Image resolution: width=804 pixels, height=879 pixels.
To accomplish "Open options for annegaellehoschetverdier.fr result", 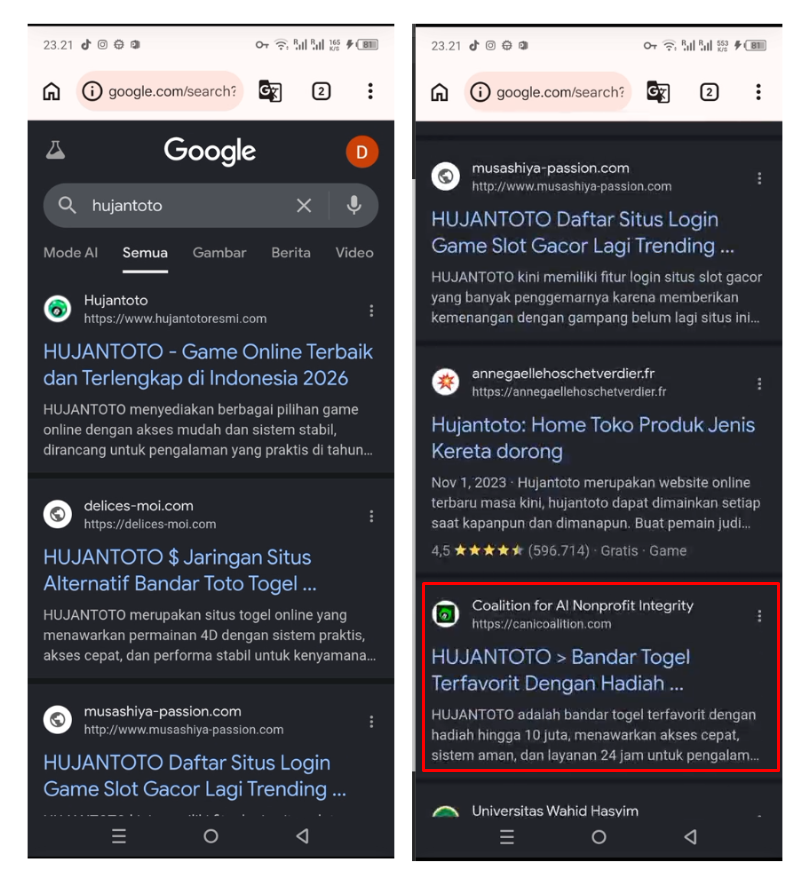I will (759, 383).
